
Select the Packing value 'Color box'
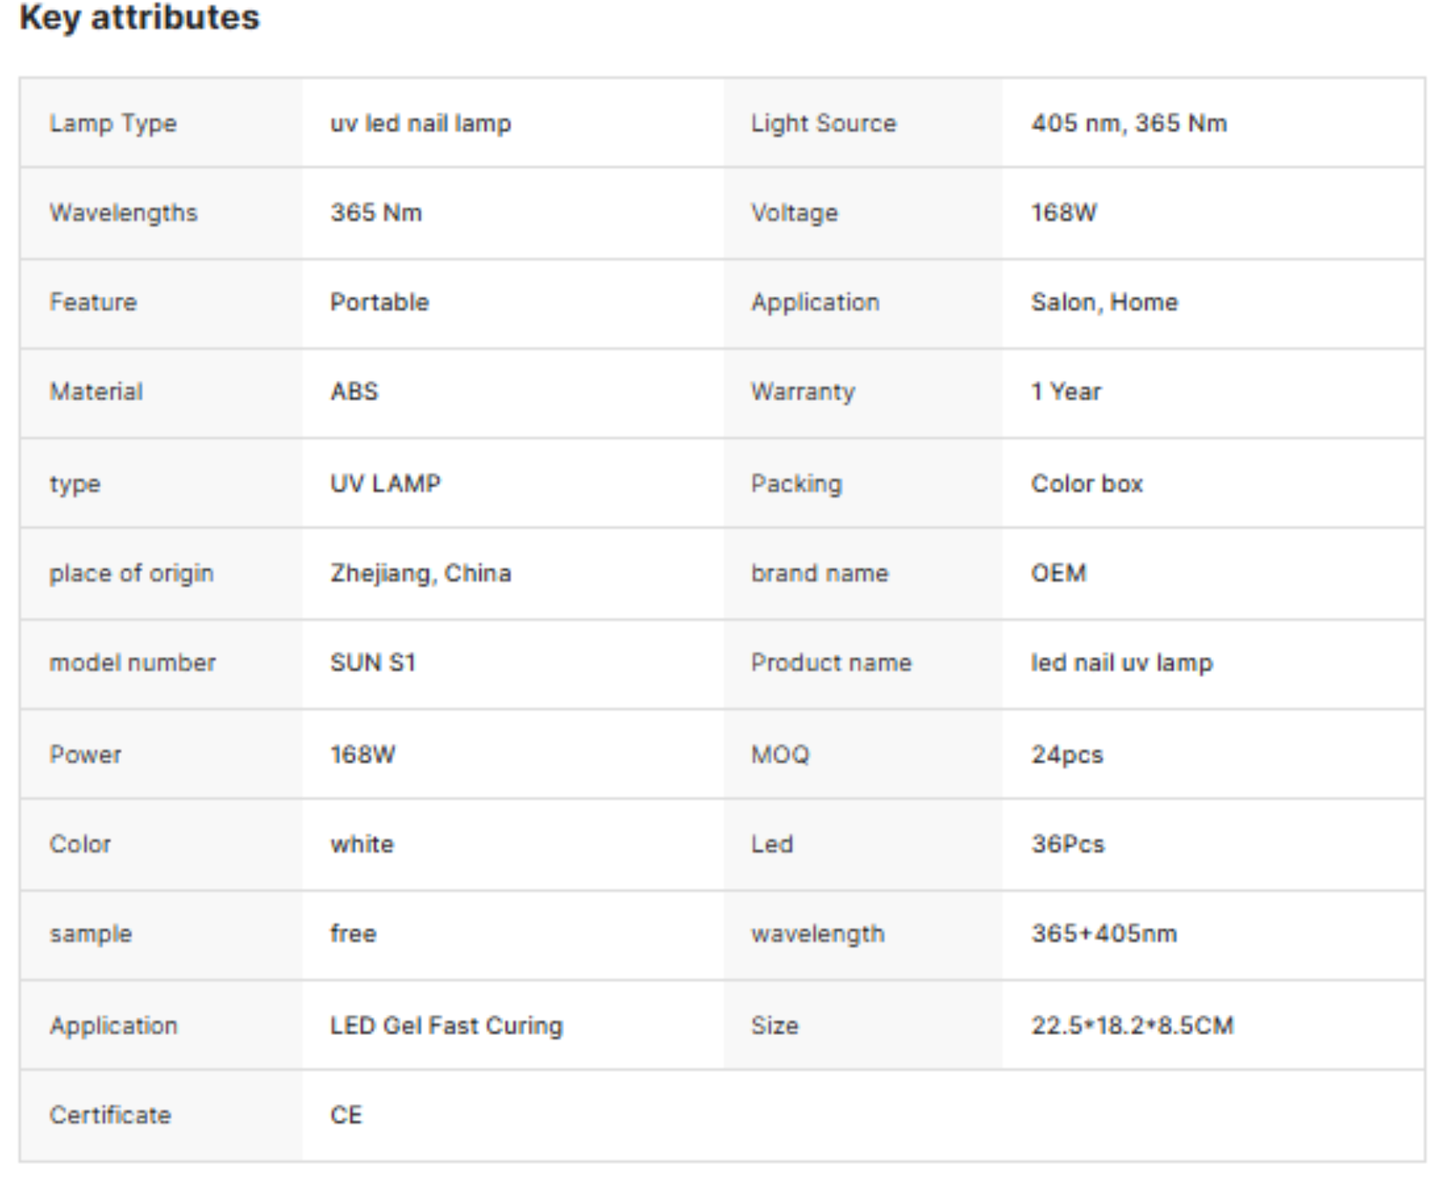pyautogui.click(x=1087, y=483)
